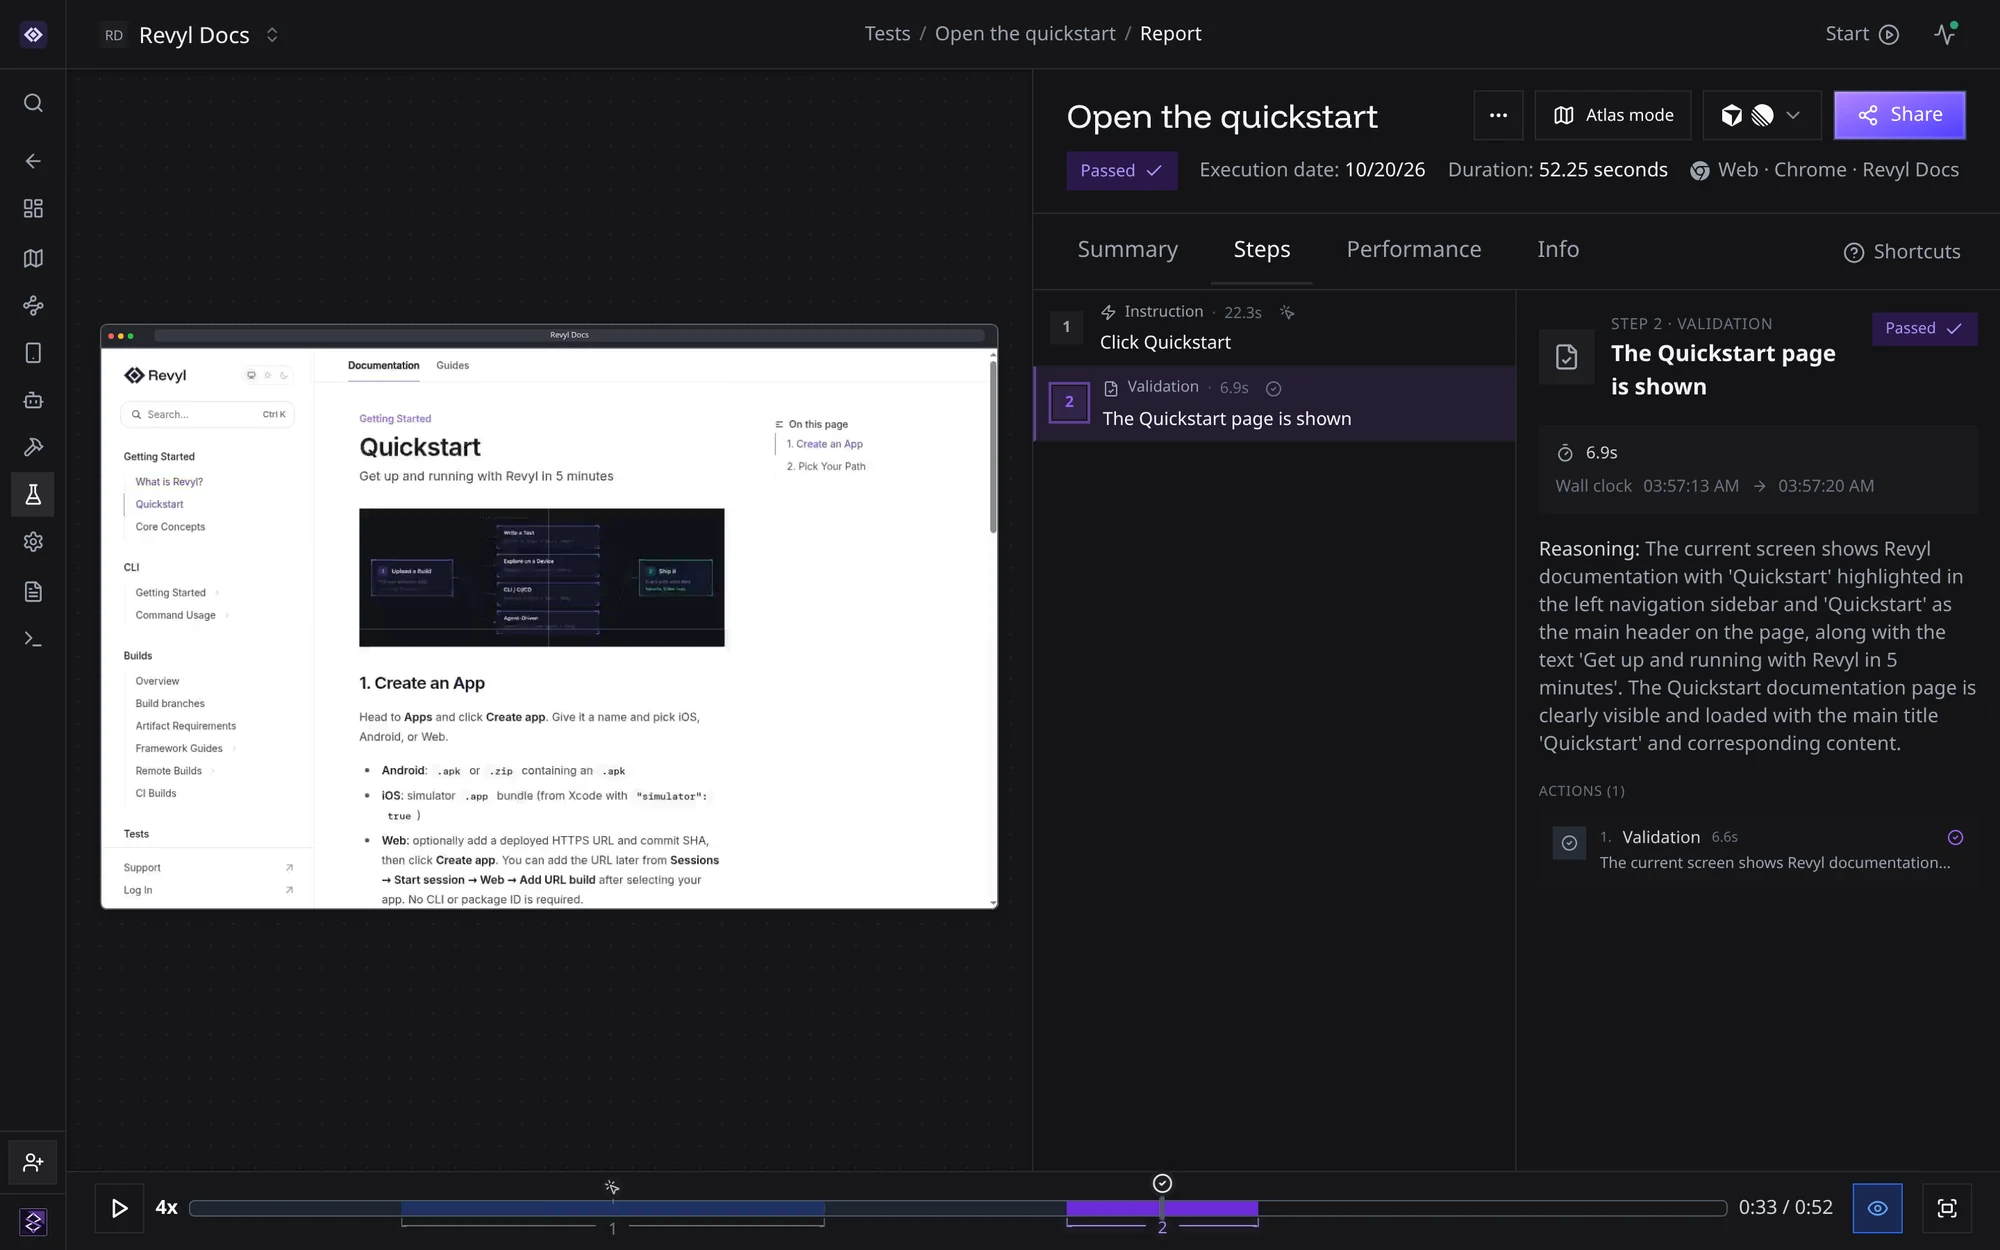Select step 1 Click Quickstart
Screen dimensions: 2000x1250
click(1274, 328)
